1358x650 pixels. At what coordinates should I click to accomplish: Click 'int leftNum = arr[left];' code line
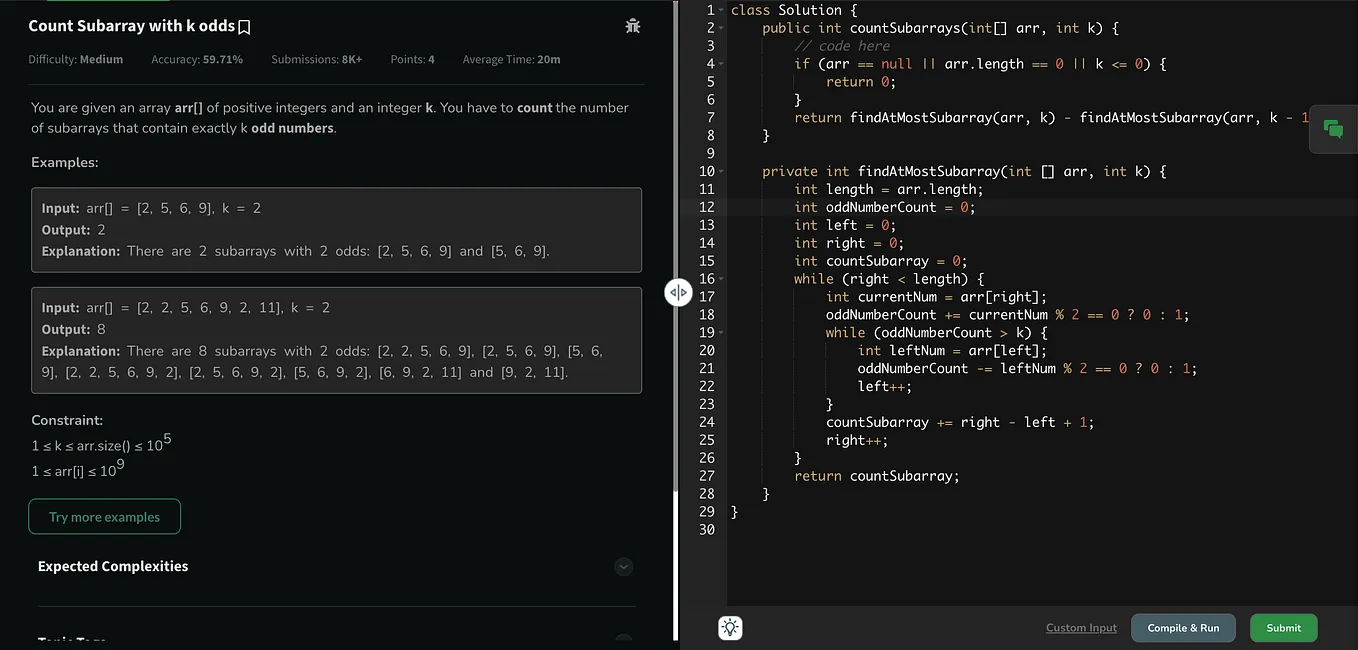pos(952,350)
